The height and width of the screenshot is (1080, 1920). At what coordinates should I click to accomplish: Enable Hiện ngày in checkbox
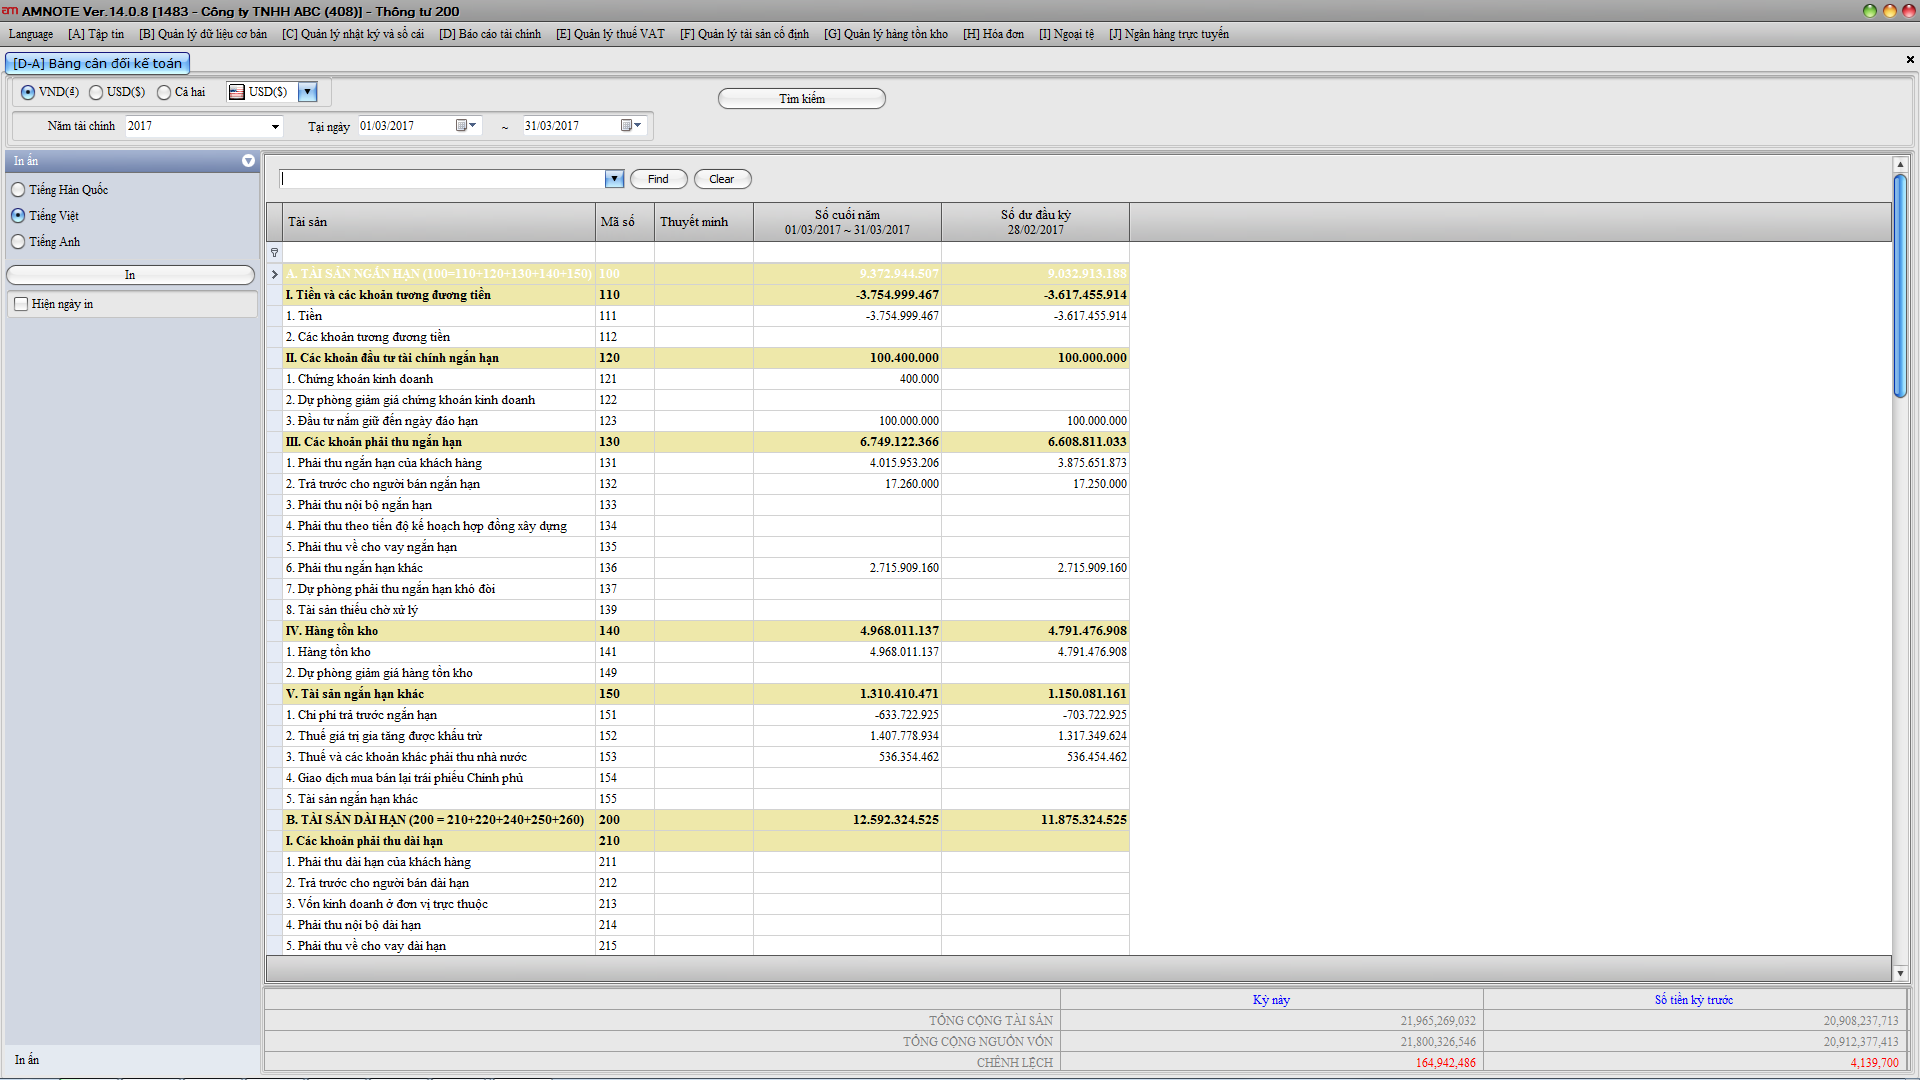[x=21, y=304]
